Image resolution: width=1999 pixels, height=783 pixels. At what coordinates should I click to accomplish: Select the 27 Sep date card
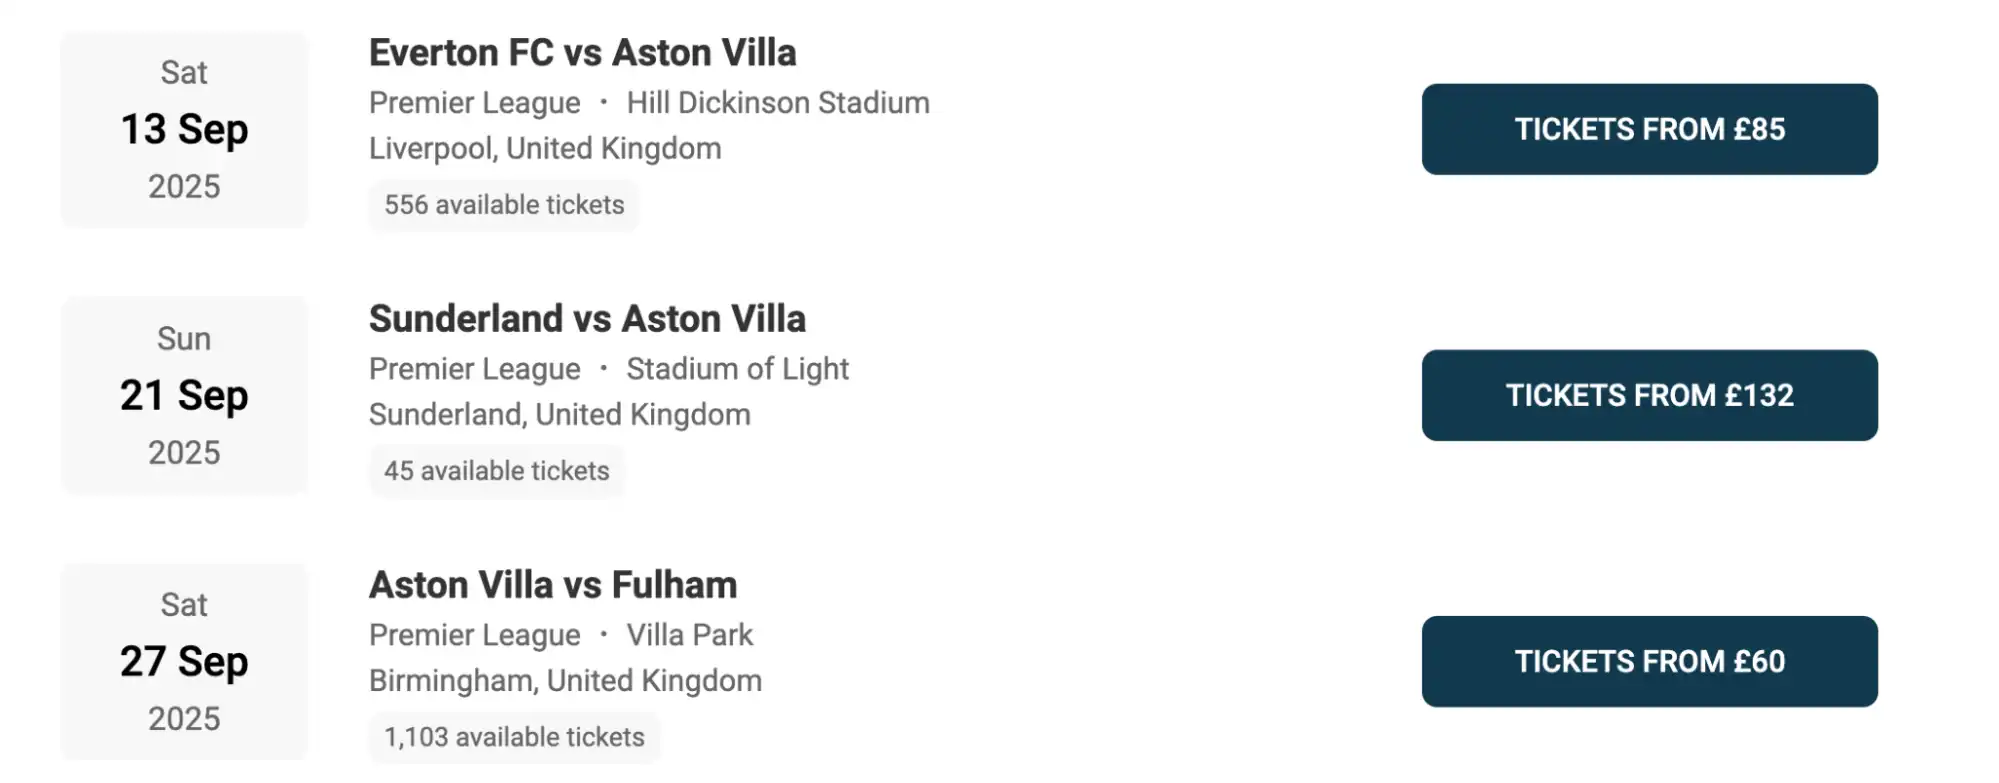184,660
